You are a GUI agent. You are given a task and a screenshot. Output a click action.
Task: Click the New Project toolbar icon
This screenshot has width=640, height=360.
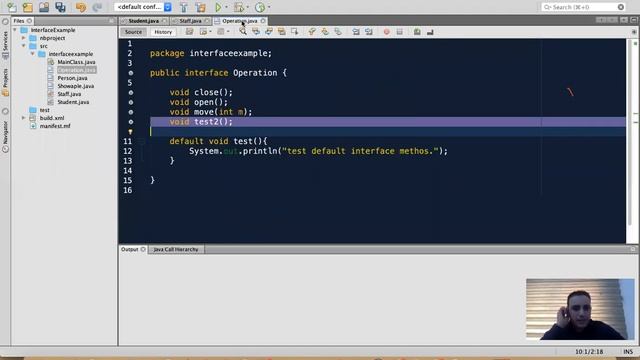tap(28, 7)
